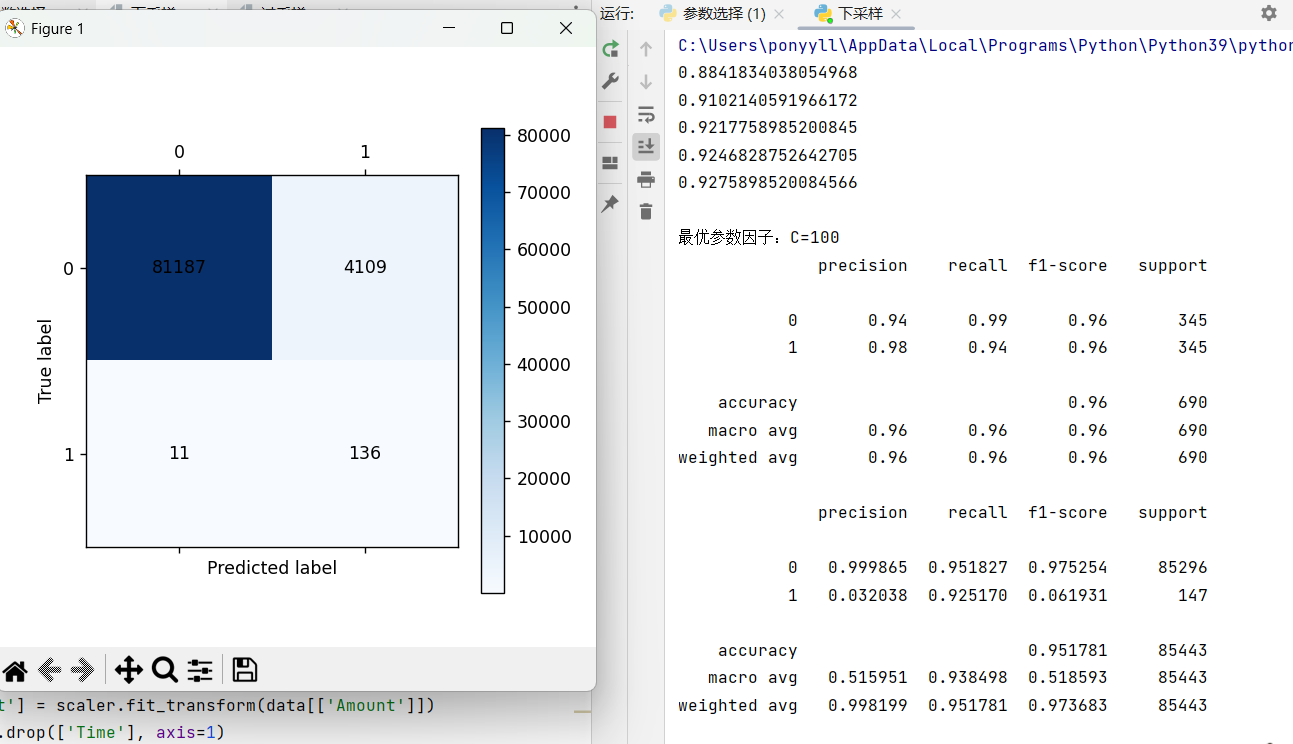Screen dimensions: 1293x744
Task: Minimize the Figure 1 window
Action: (x=448, y=28)
